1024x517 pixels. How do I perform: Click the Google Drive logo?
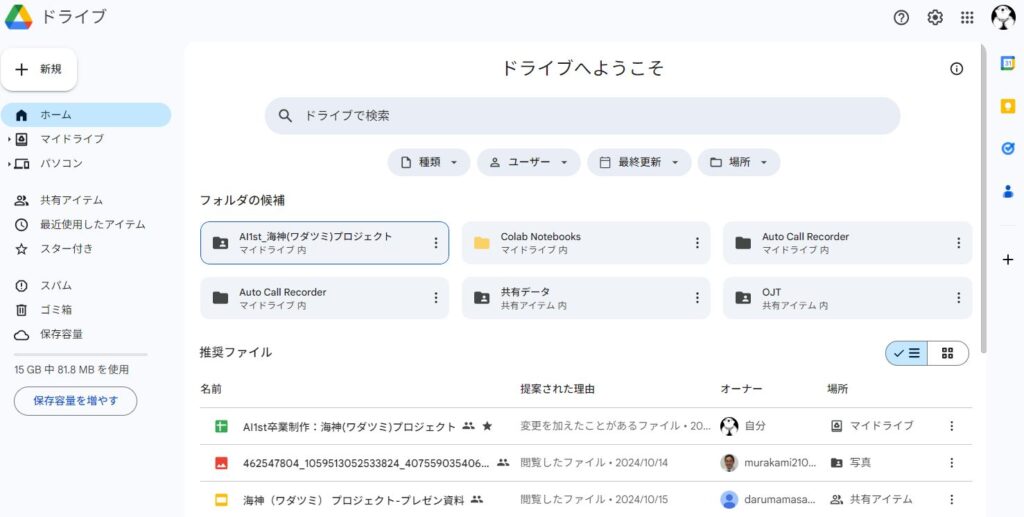[x=18, y=17]
